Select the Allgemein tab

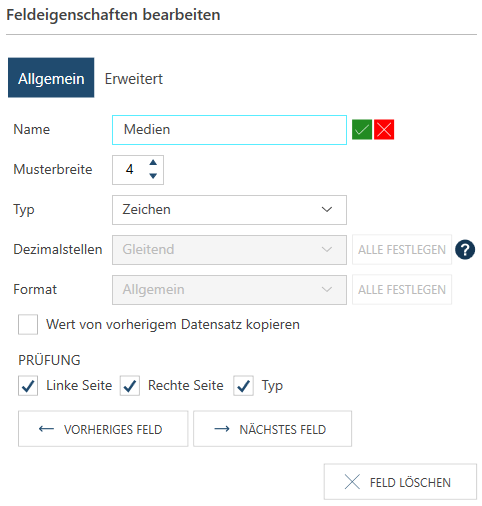(51, 78)
